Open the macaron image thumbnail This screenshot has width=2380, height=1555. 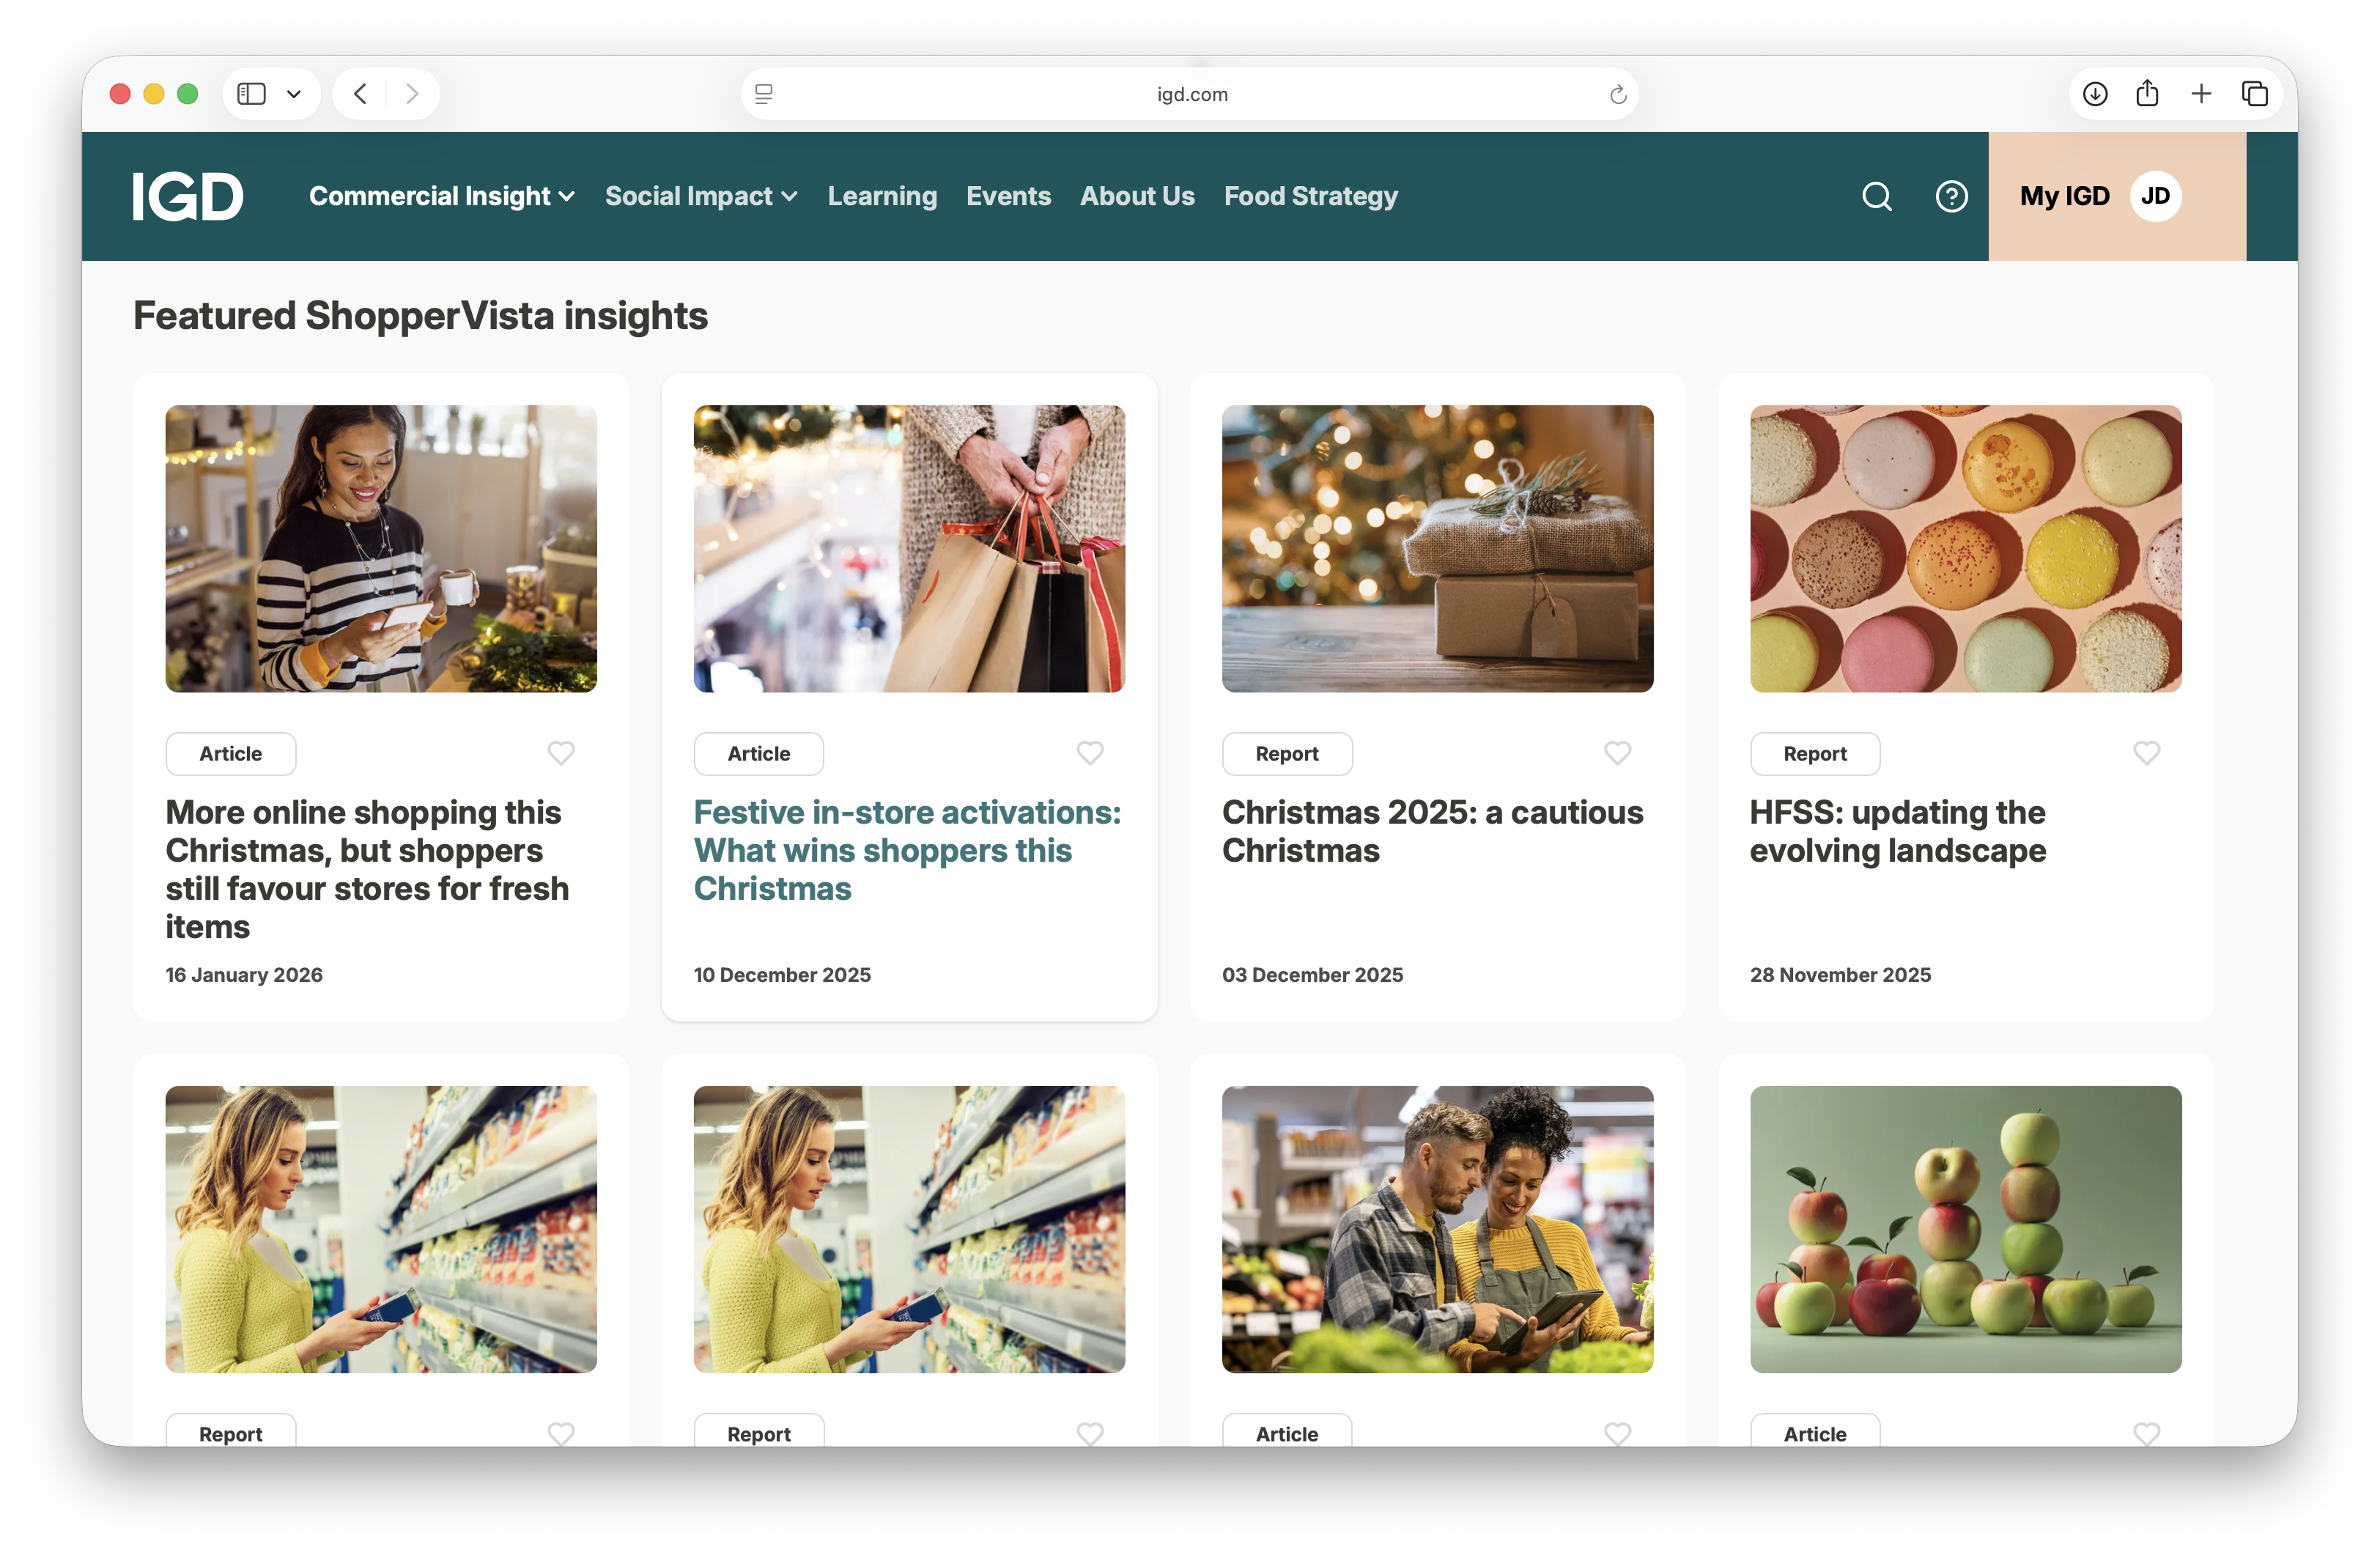[x=1964, y=549]
